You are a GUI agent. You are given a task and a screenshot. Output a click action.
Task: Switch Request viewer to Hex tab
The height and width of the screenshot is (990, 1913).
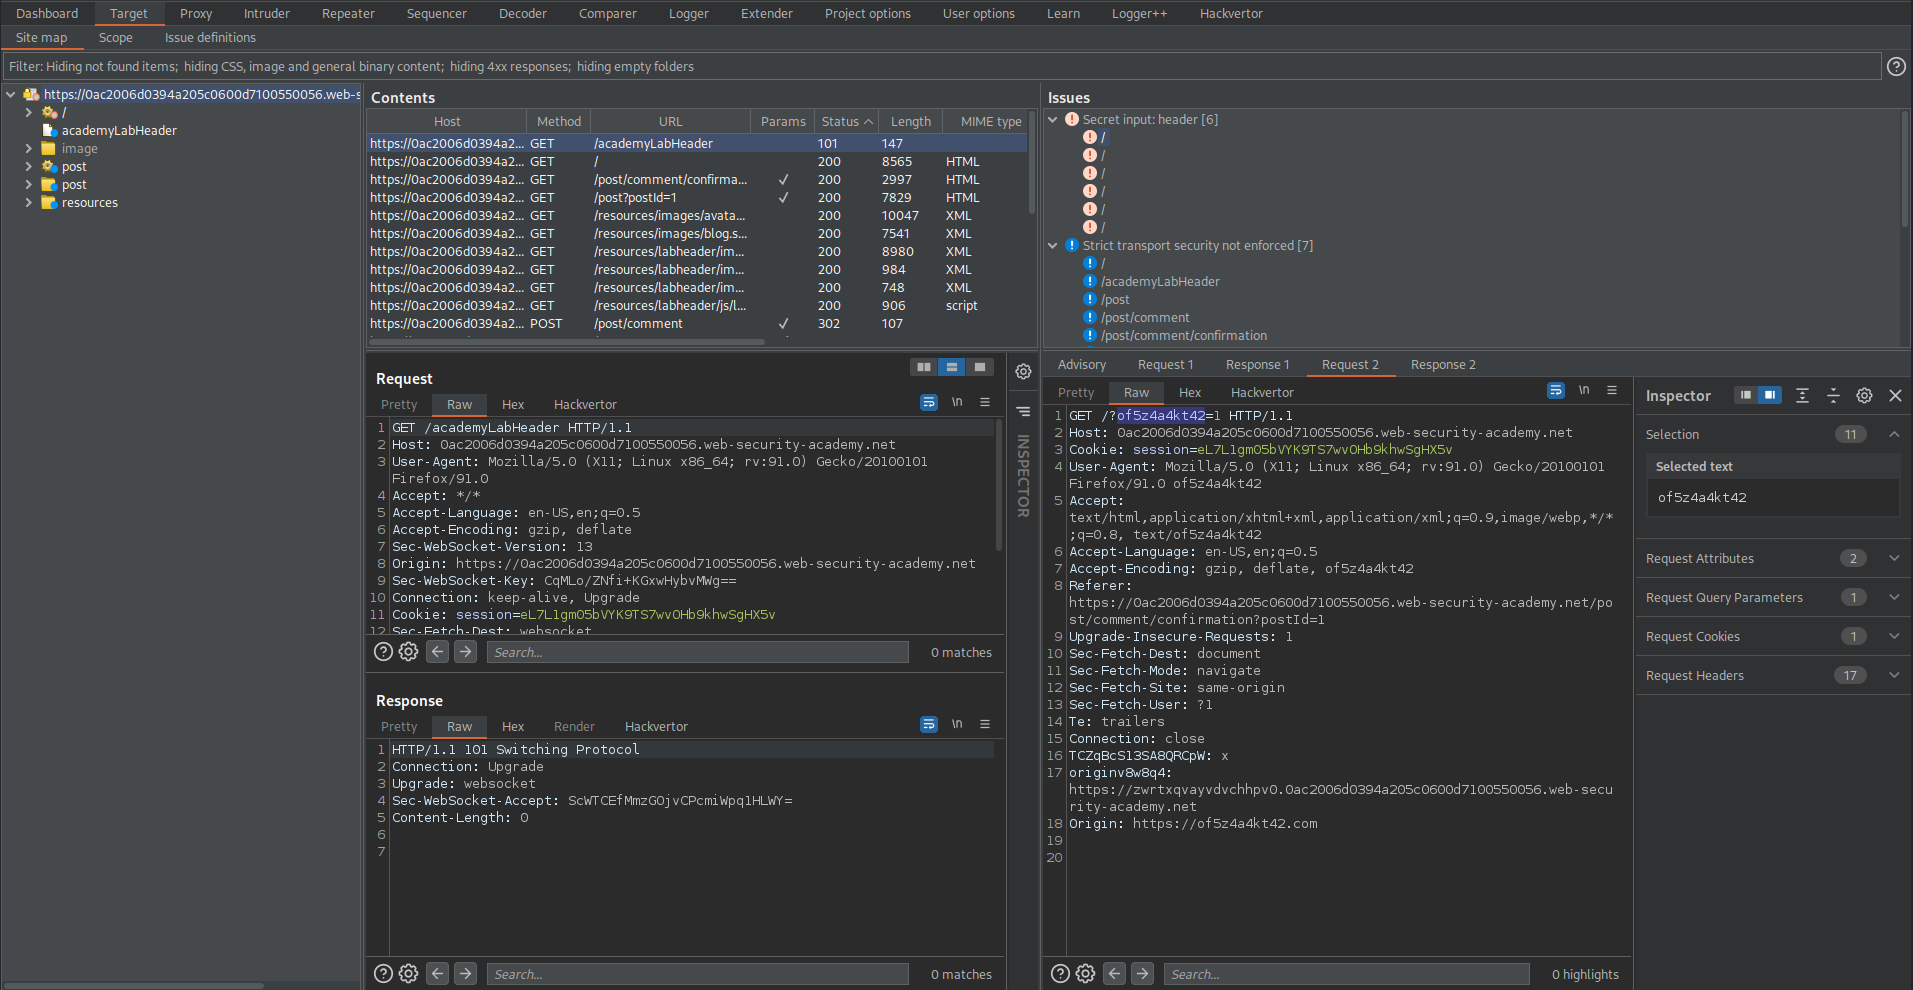pyautogui.click(x=513, y=405)
